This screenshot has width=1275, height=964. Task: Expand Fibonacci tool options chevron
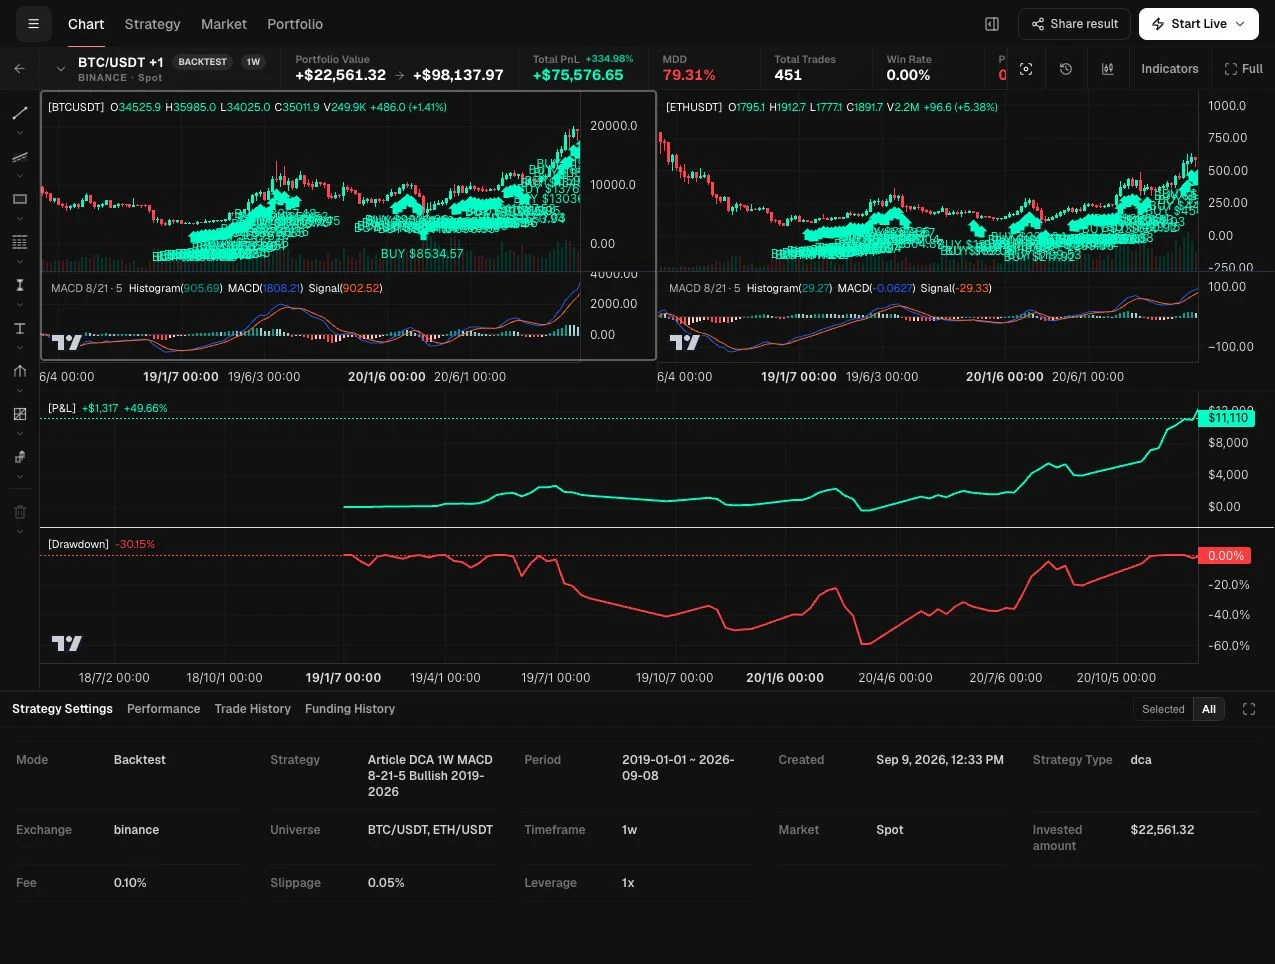coord(19,261)
